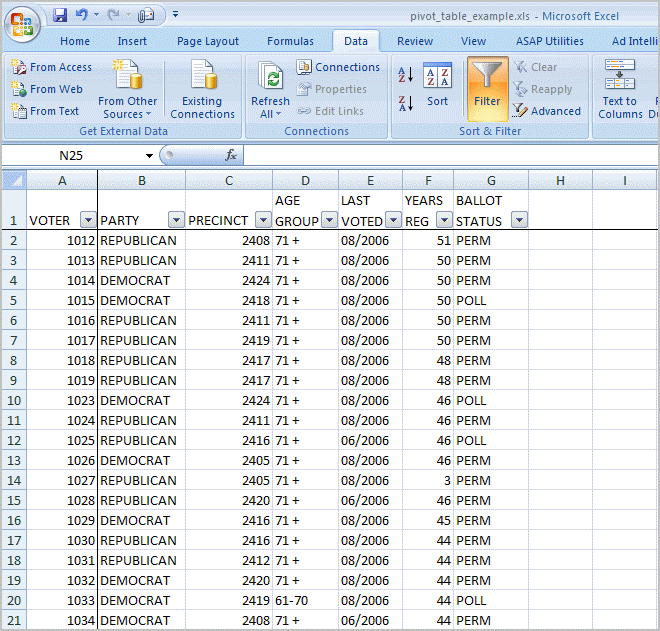Open the PARTY column filter dropdown
Image resolution: width=660 pixels, height=631 pixels.
pos(176,221)
